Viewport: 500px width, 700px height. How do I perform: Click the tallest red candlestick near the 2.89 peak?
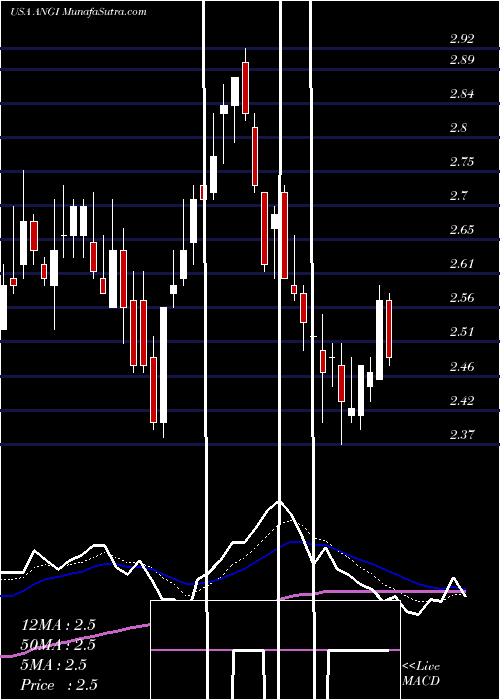coord(246,88)
